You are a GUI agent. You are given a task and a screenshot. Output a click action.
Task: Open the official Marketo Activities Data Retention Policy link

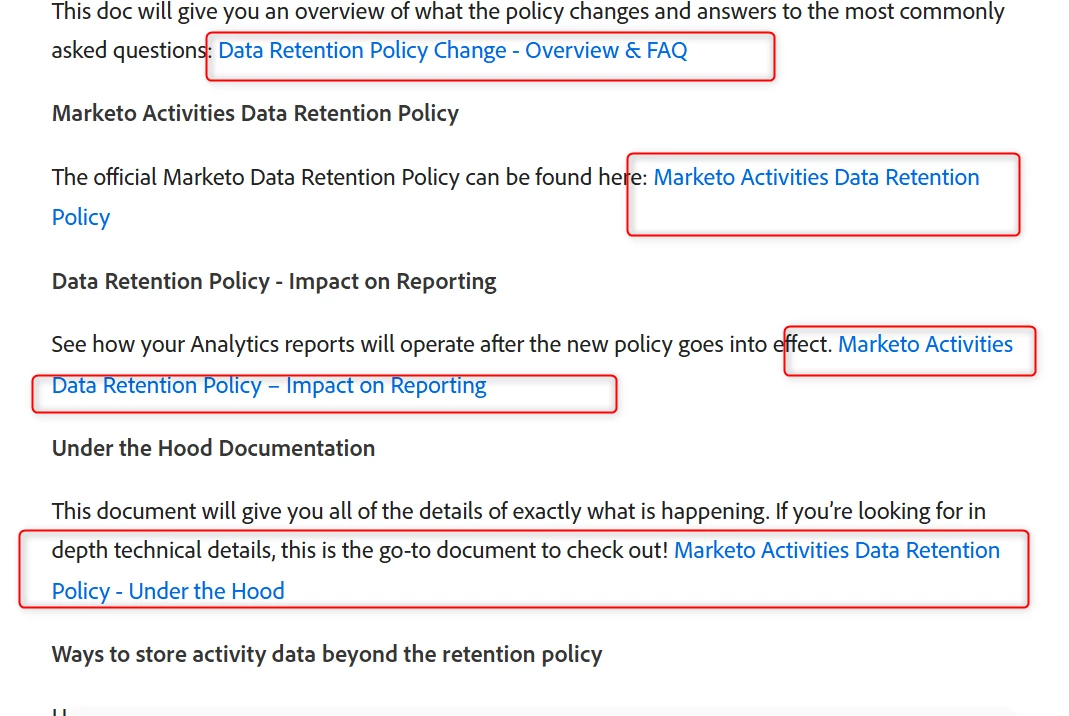[816, 177]
